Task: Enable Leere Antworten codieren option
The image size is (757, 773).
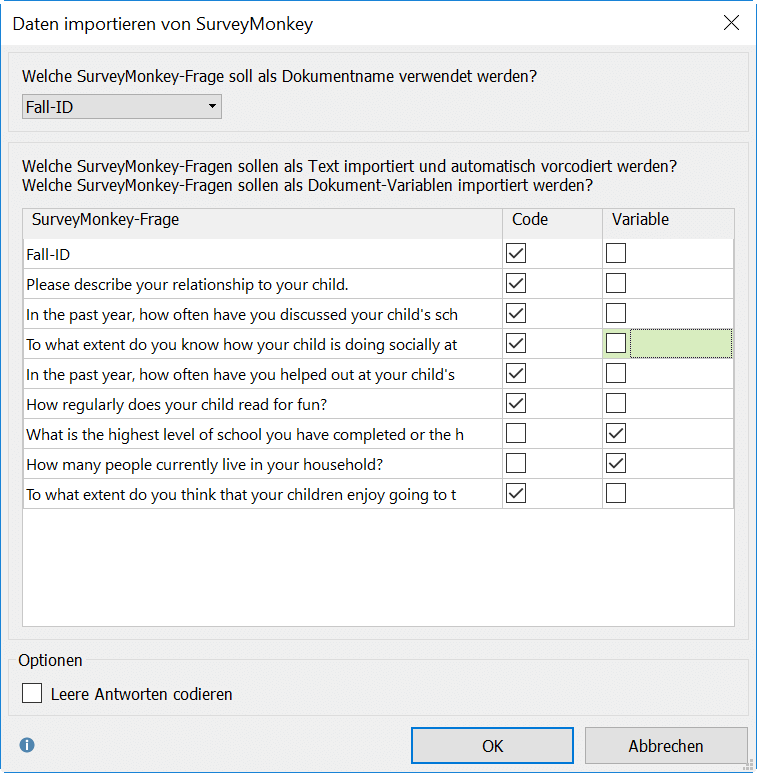Action: tap(32, 694)
